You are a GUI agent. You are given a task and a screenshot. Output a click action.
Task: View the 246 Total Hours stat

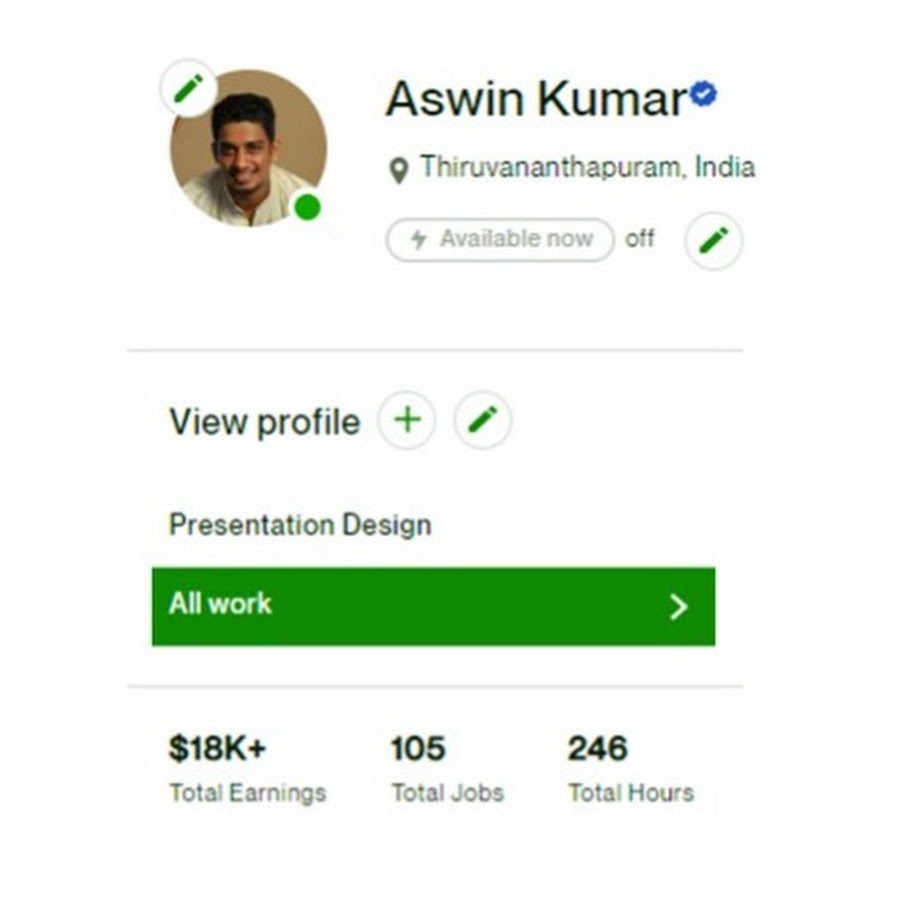tap(631, 769)
